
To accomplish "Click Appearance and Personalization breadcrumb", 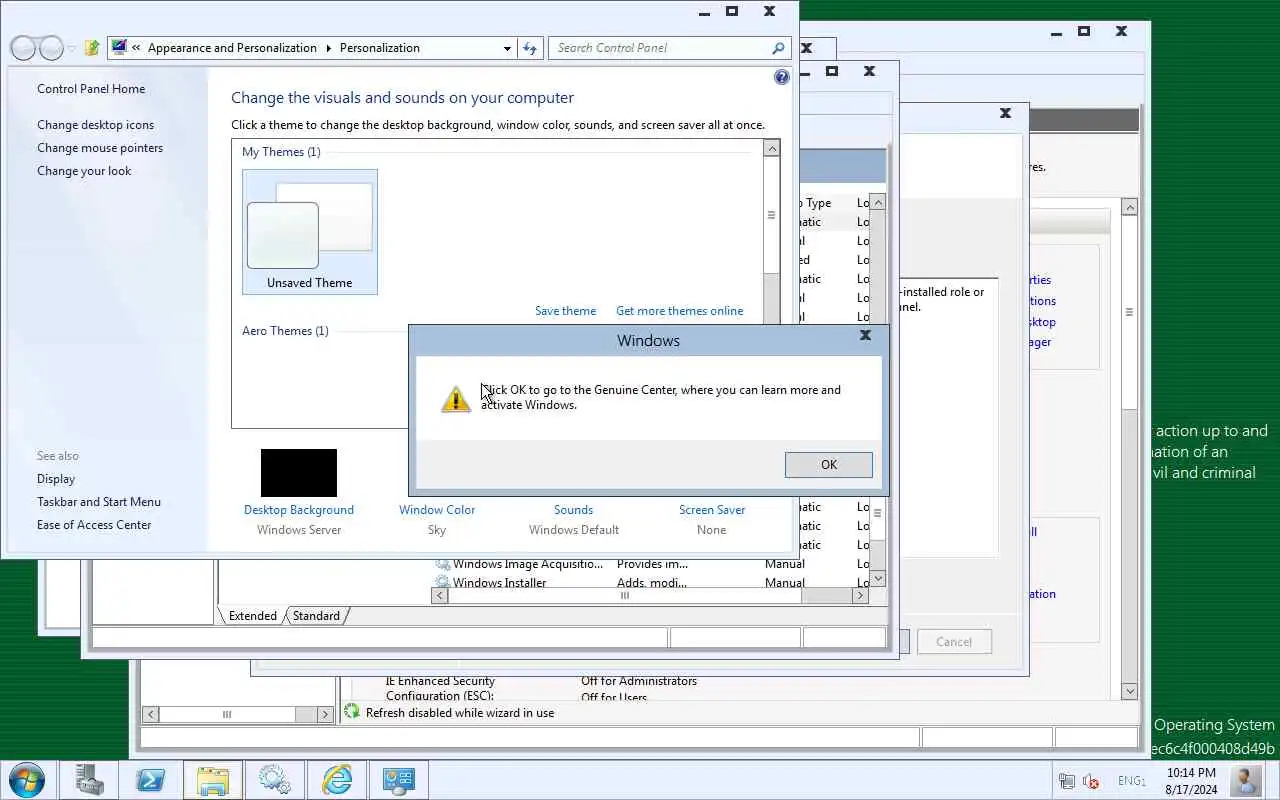I will 232,48.
